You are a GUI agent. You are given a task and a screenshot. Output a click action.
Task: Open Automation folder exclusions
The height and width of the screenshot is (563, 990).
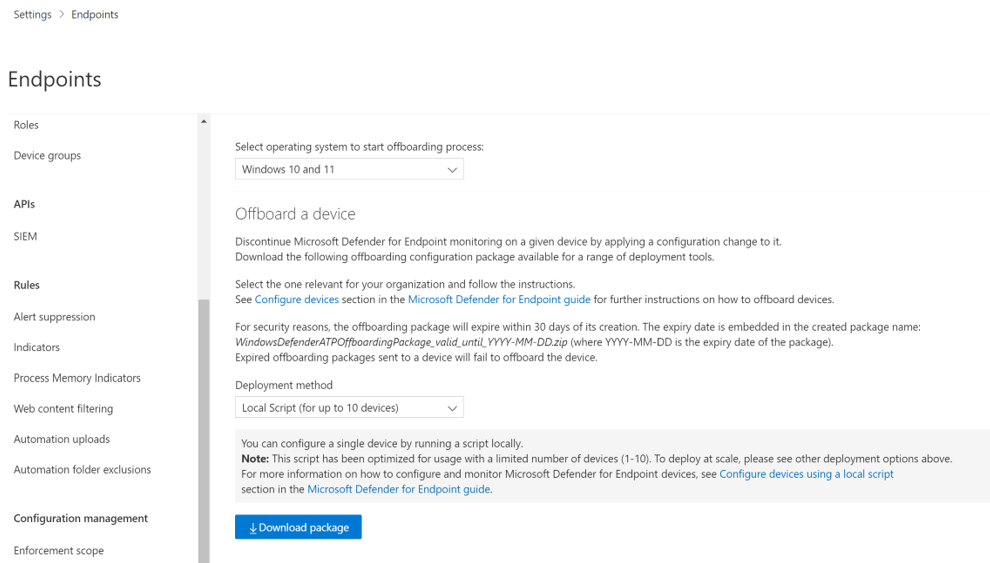click(x=82, y=470)
